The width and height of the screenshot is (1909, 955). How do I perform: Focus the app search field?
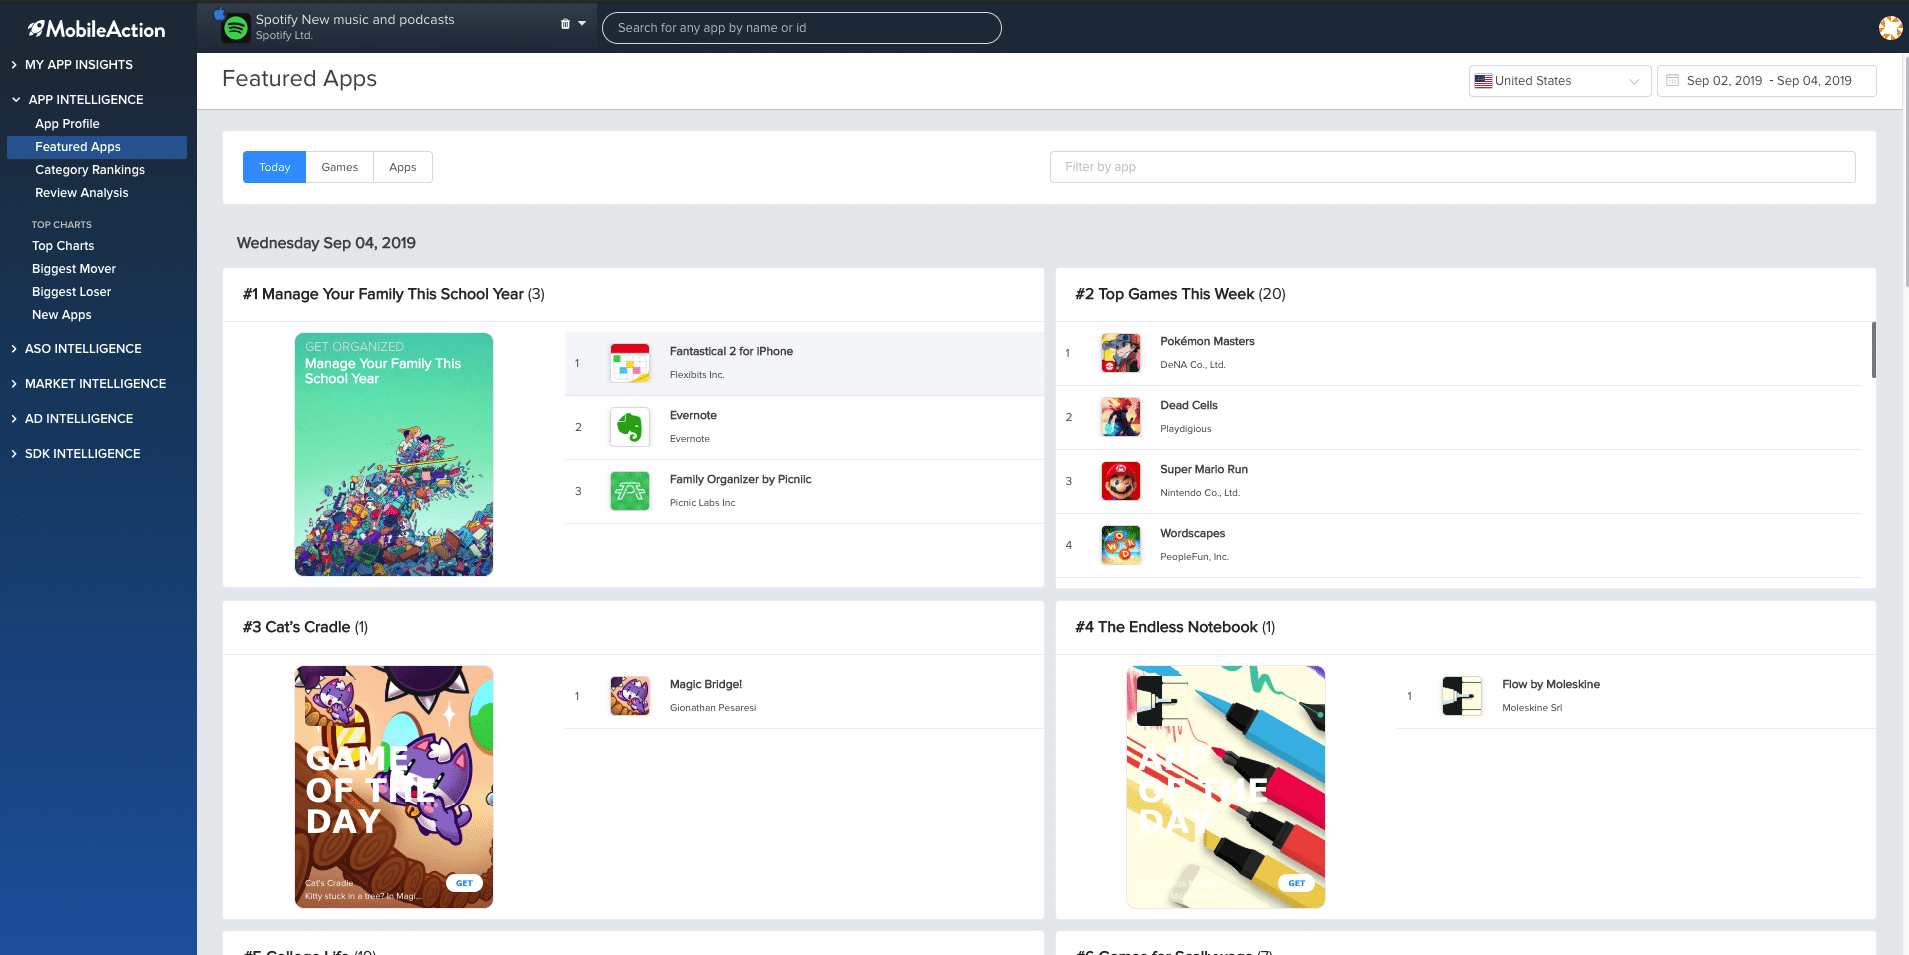[802, 28]
